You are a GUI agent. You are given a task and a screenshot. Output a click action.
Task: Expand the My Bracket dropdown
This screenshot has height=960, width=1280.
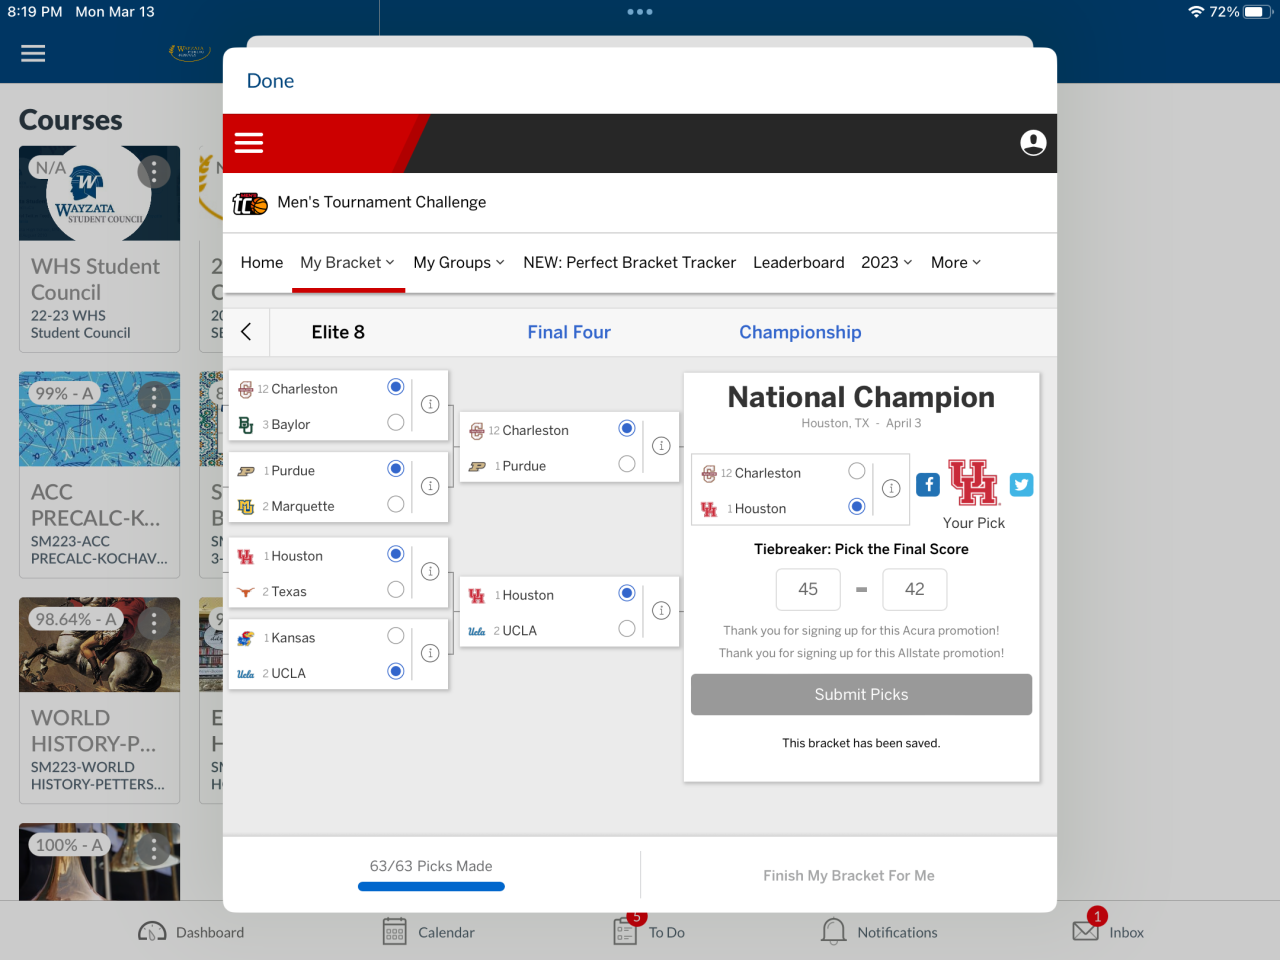[348, 262]
